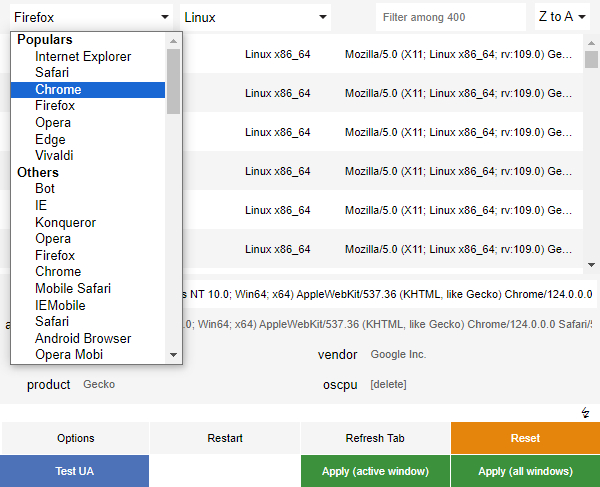Screen dimensions: 600x487
Task: Click the user-agent table scroll-down arrow
Action: 591,265
